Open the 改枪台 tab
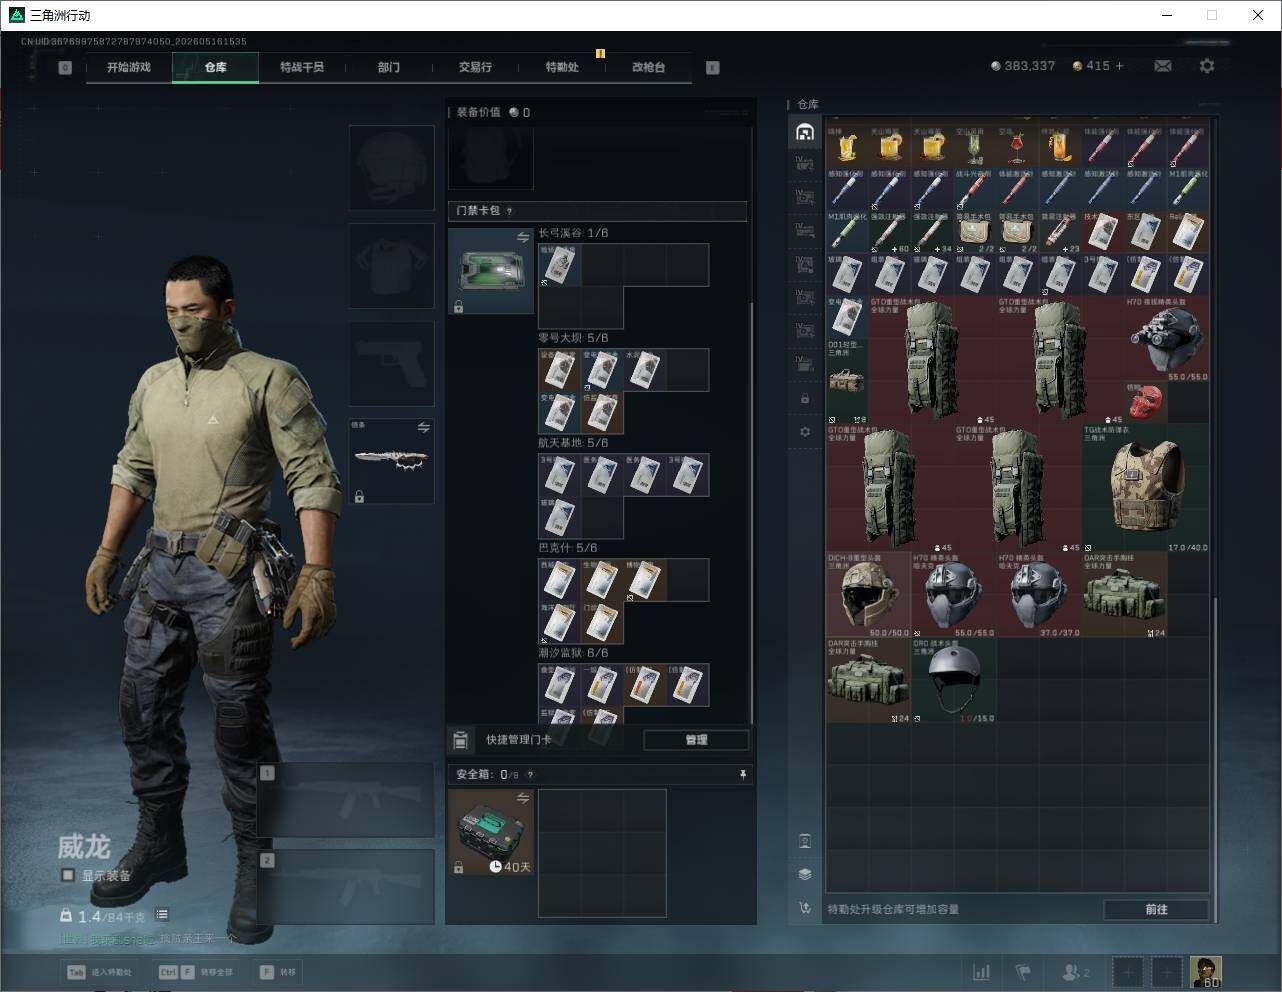Image resolution: width=1282 pixels, height=992 pixels. [648, 67]
